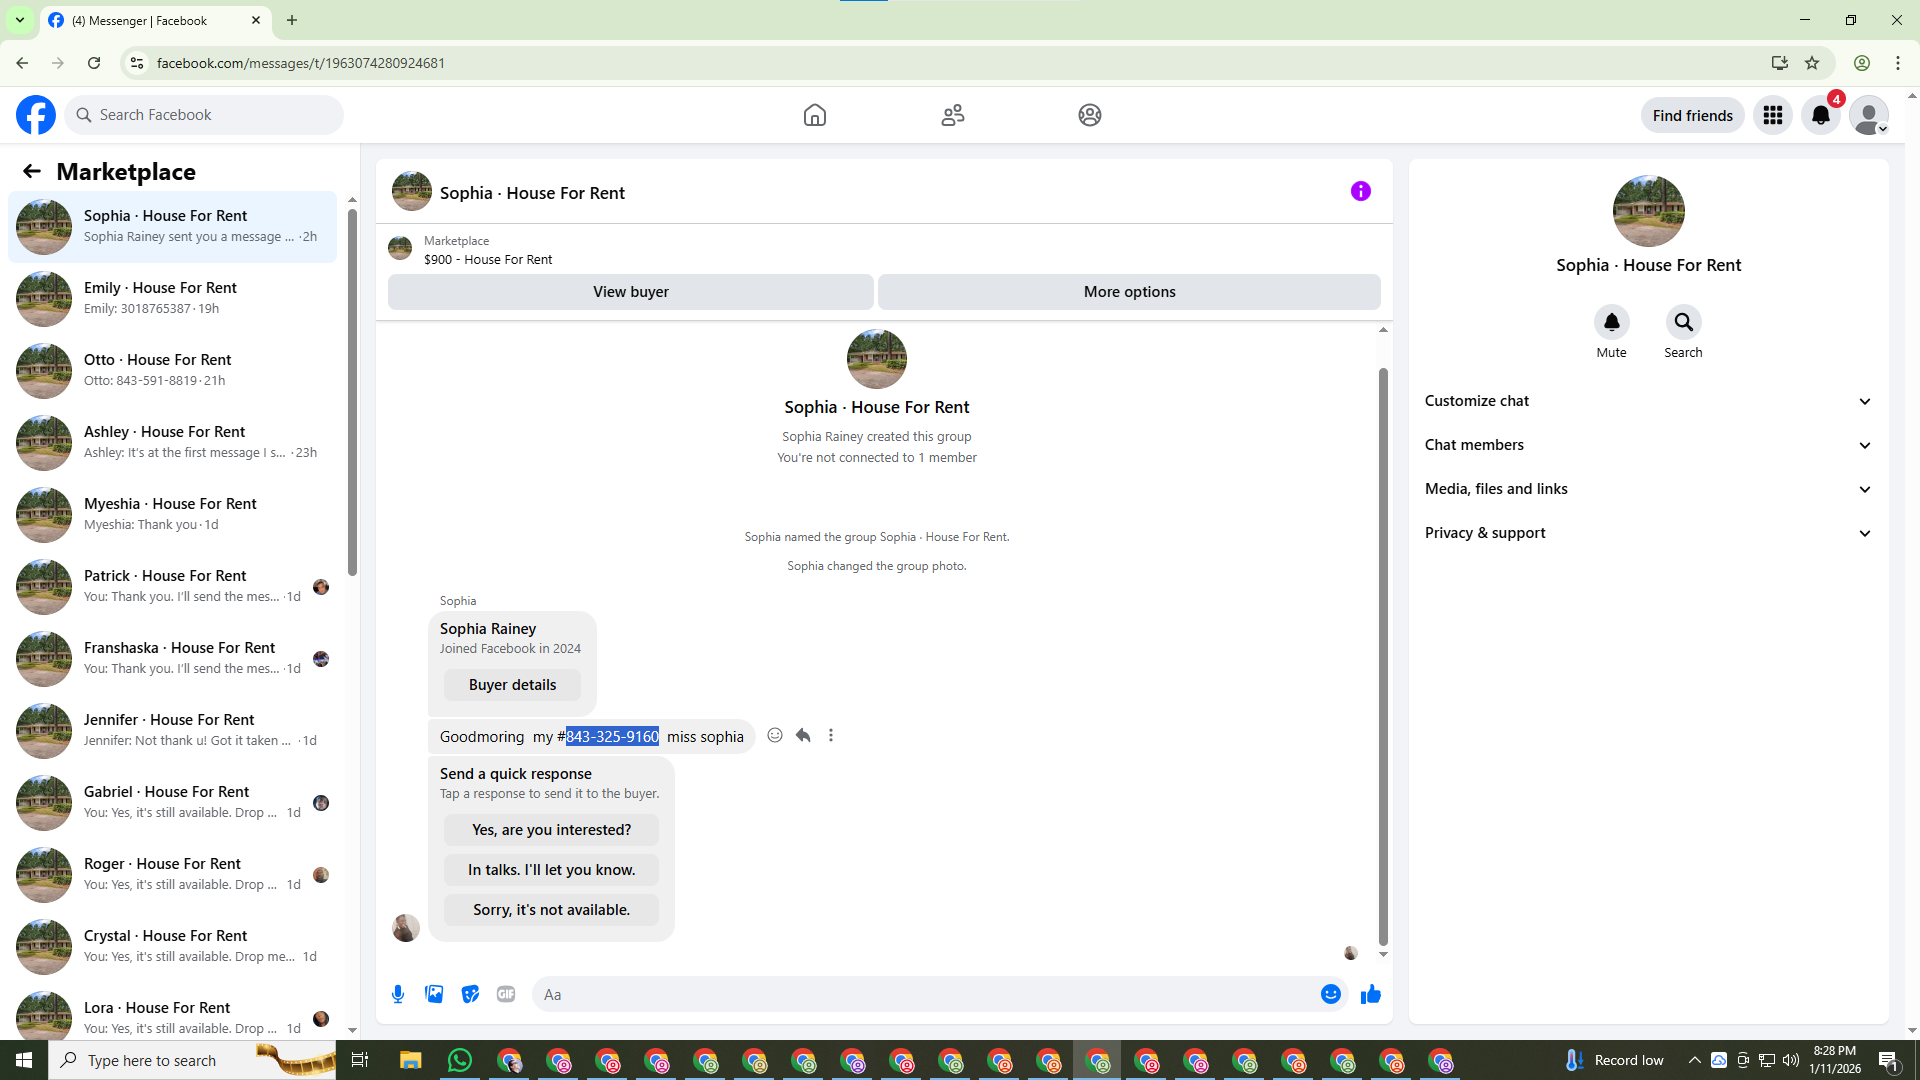The width and height of the screenshot is (1920, 1080).
Task: Open Chrome's three-dot menu
Action: [1898, 63]
